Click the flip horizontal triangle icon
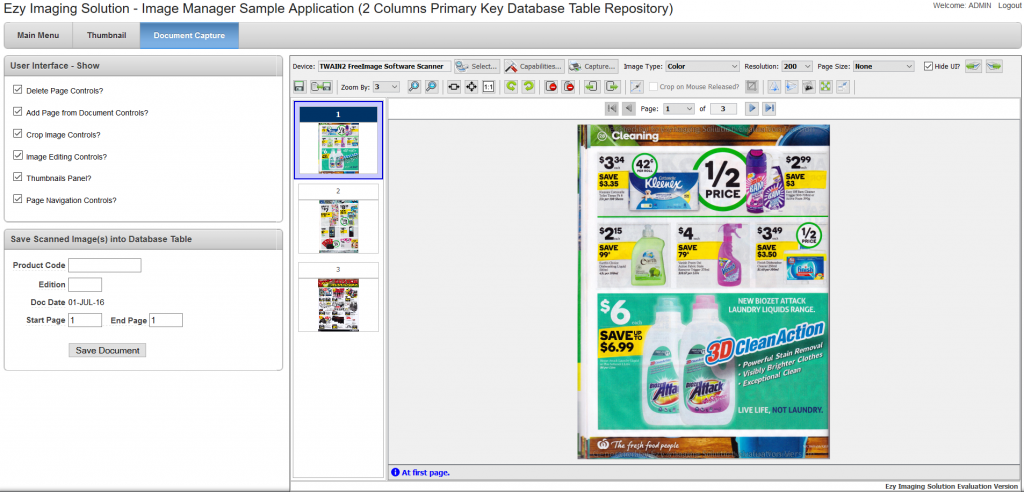Viewport: 1024px width, 492px height. (774, 86)
